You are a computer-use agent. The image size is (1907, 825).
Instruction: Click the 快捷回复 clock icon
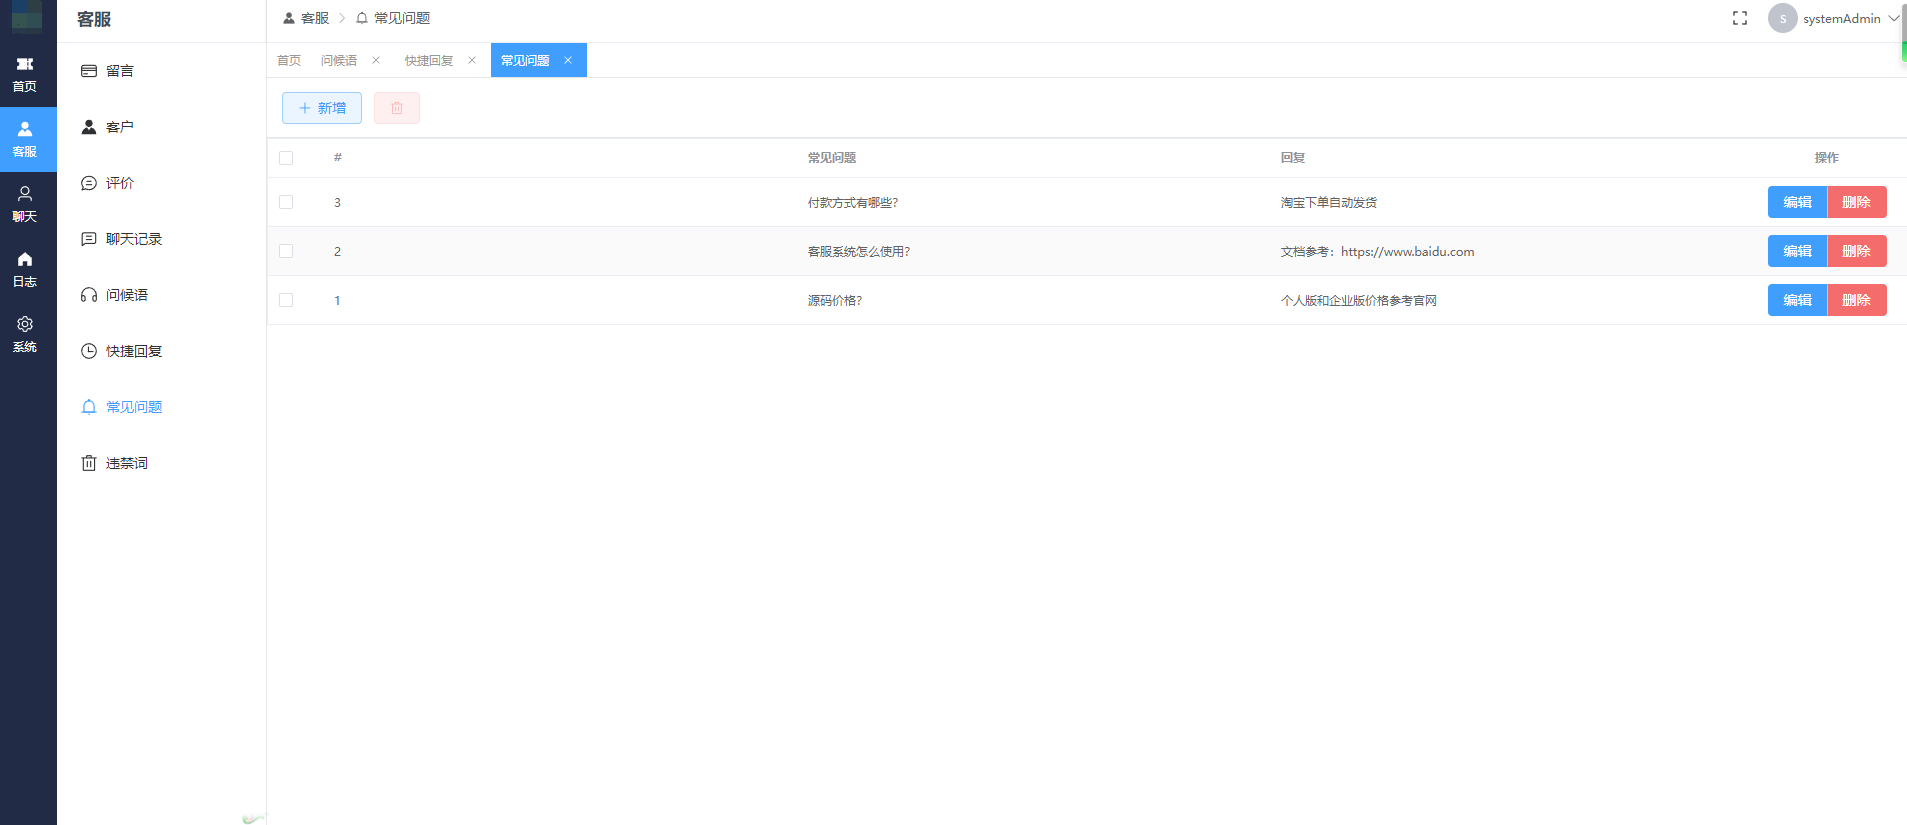tap(89, 351)
